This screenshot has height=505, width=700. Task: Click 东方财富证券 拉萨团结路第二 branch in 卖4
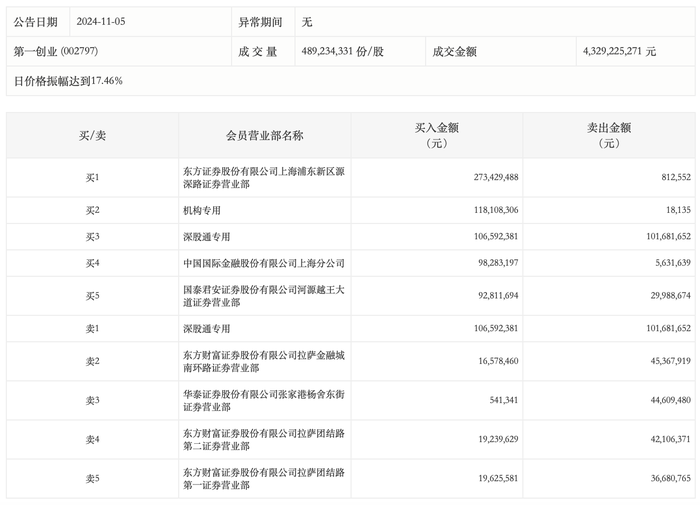coord(256,439)
